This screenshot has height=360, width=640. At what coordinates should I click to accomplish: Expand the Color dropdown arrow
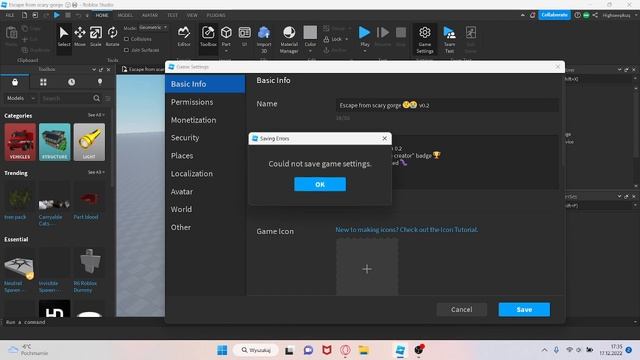pos(310,51)
